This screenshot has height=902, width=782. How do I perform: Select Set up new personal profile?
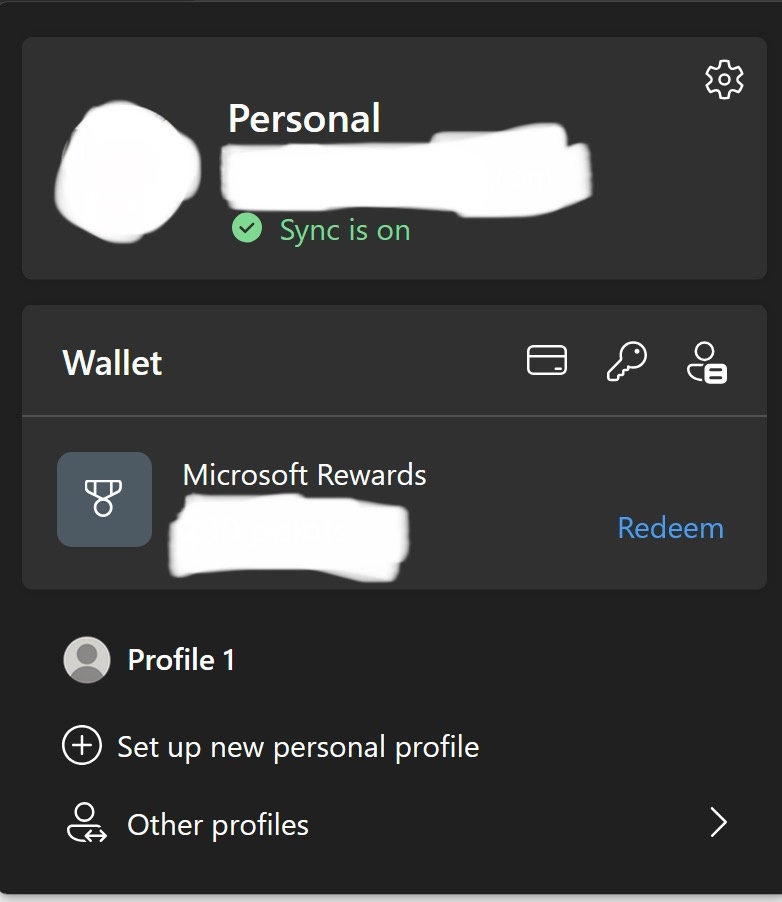click(298, 747)
